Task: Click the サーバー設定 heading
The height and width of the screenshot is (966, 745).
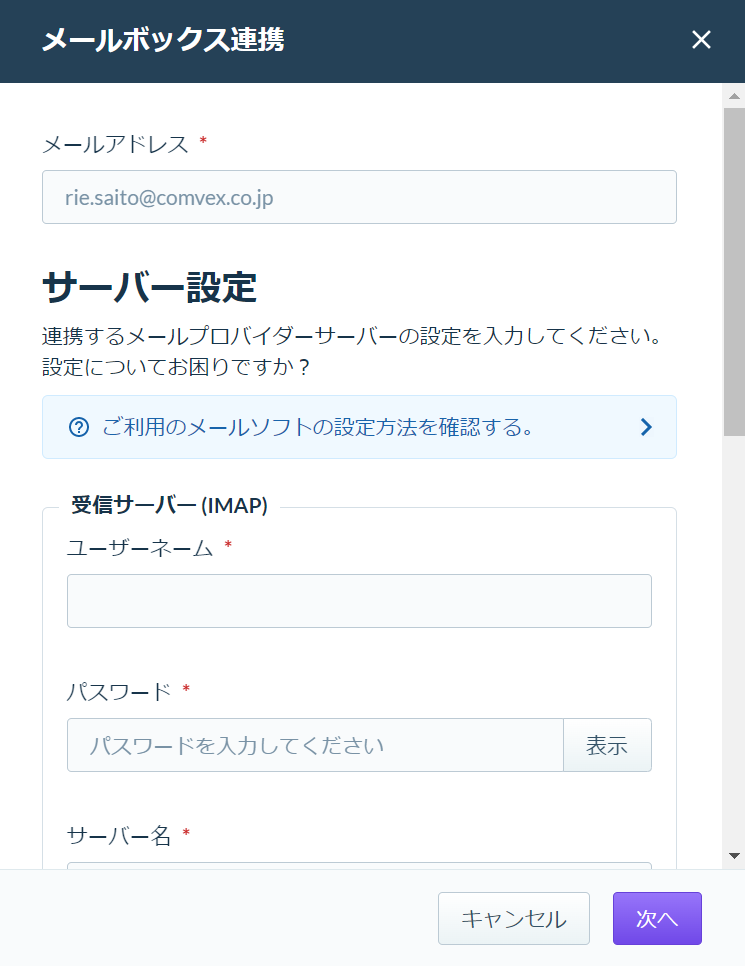Action: (150, 287)
